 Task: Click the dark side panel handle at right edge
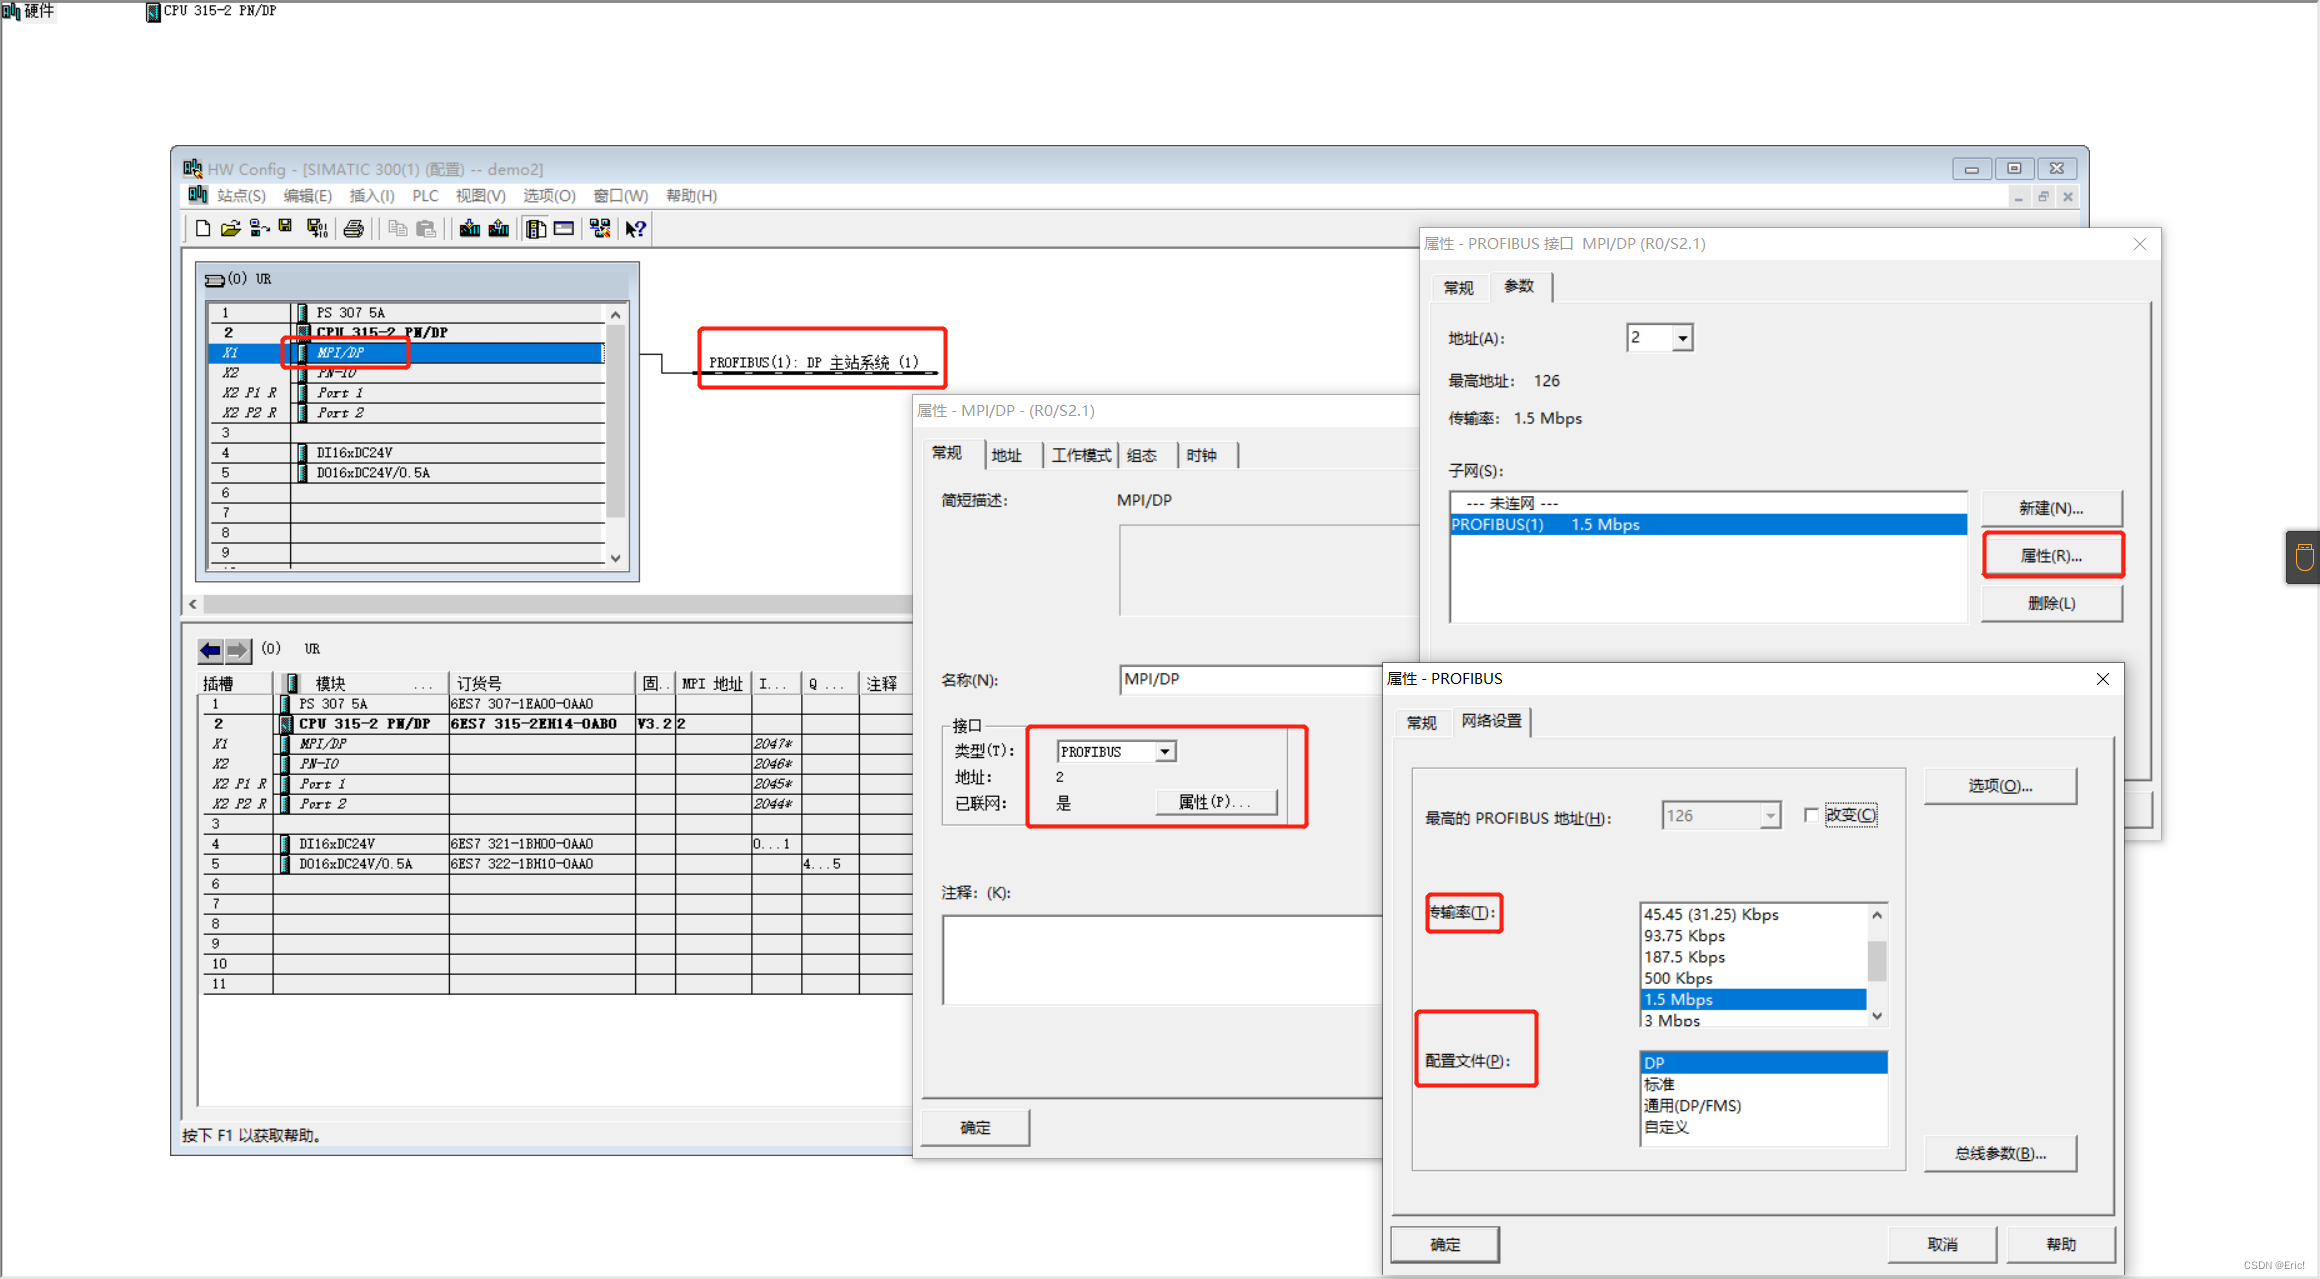point(2303,557)
